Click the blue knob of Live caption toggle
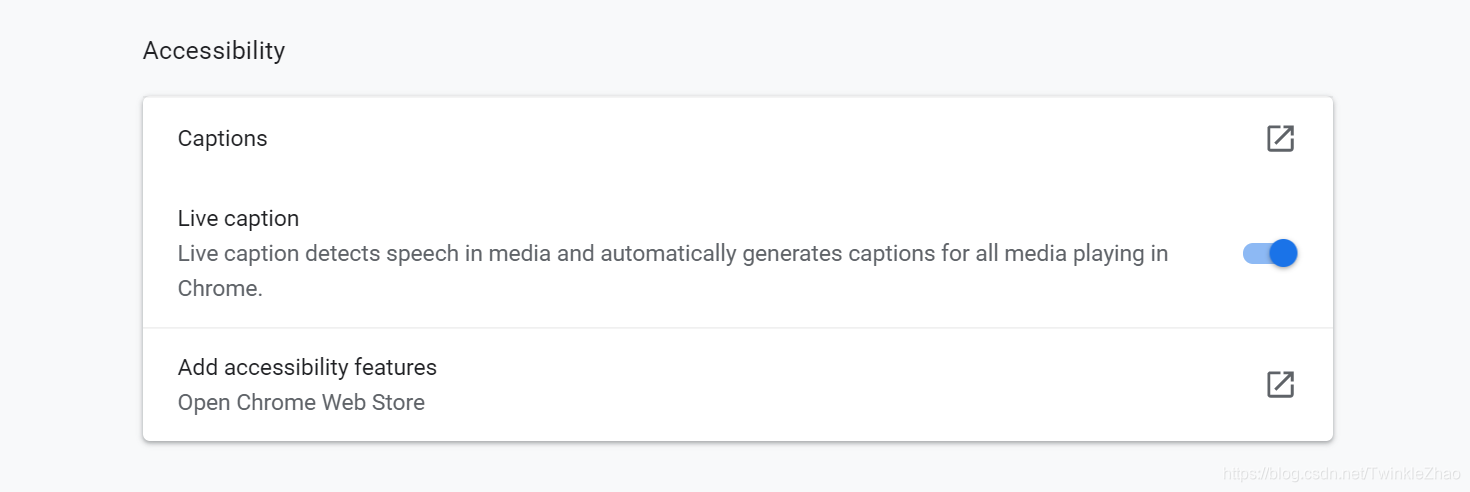 pos(1282,254)
